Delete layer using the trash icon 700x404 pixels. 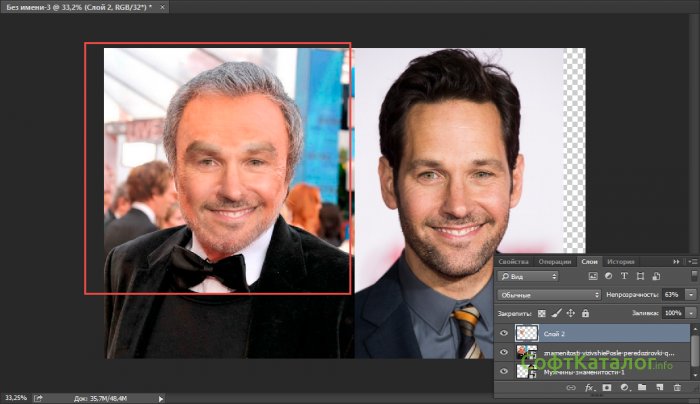[x=677, y=387]
